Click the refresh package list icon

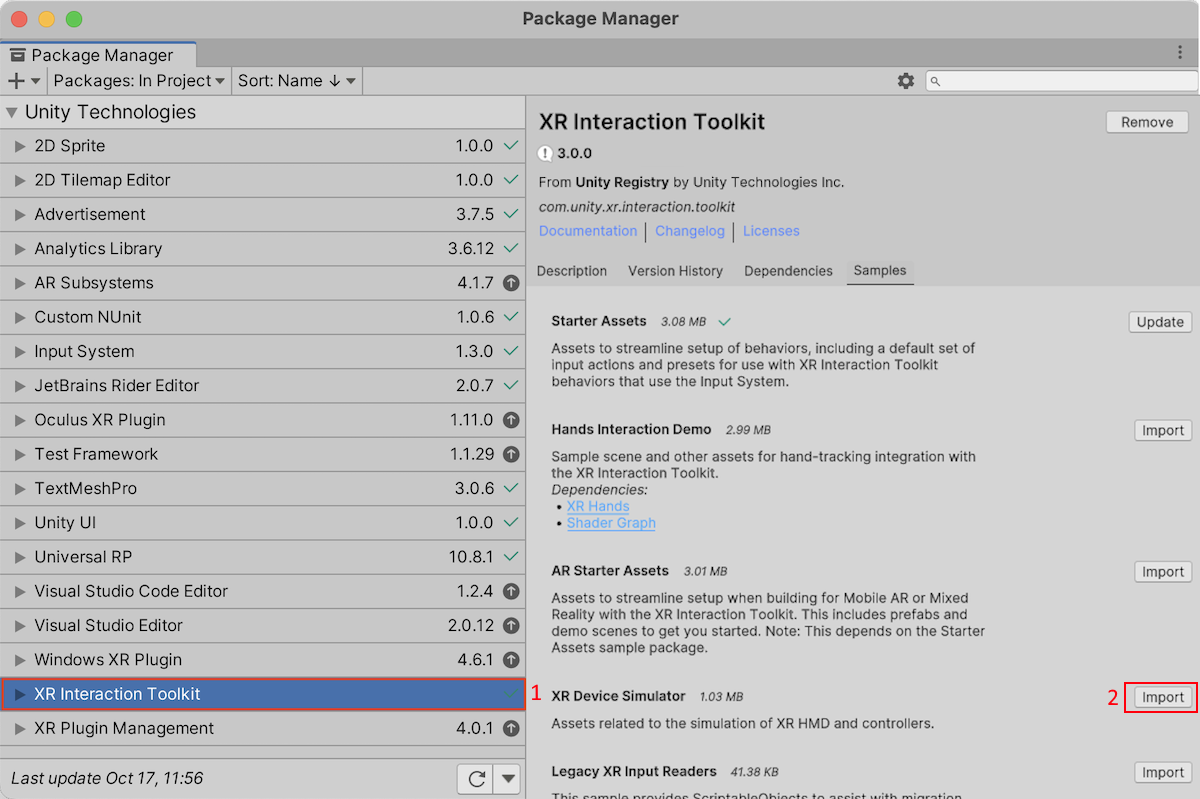click(476, 778)
